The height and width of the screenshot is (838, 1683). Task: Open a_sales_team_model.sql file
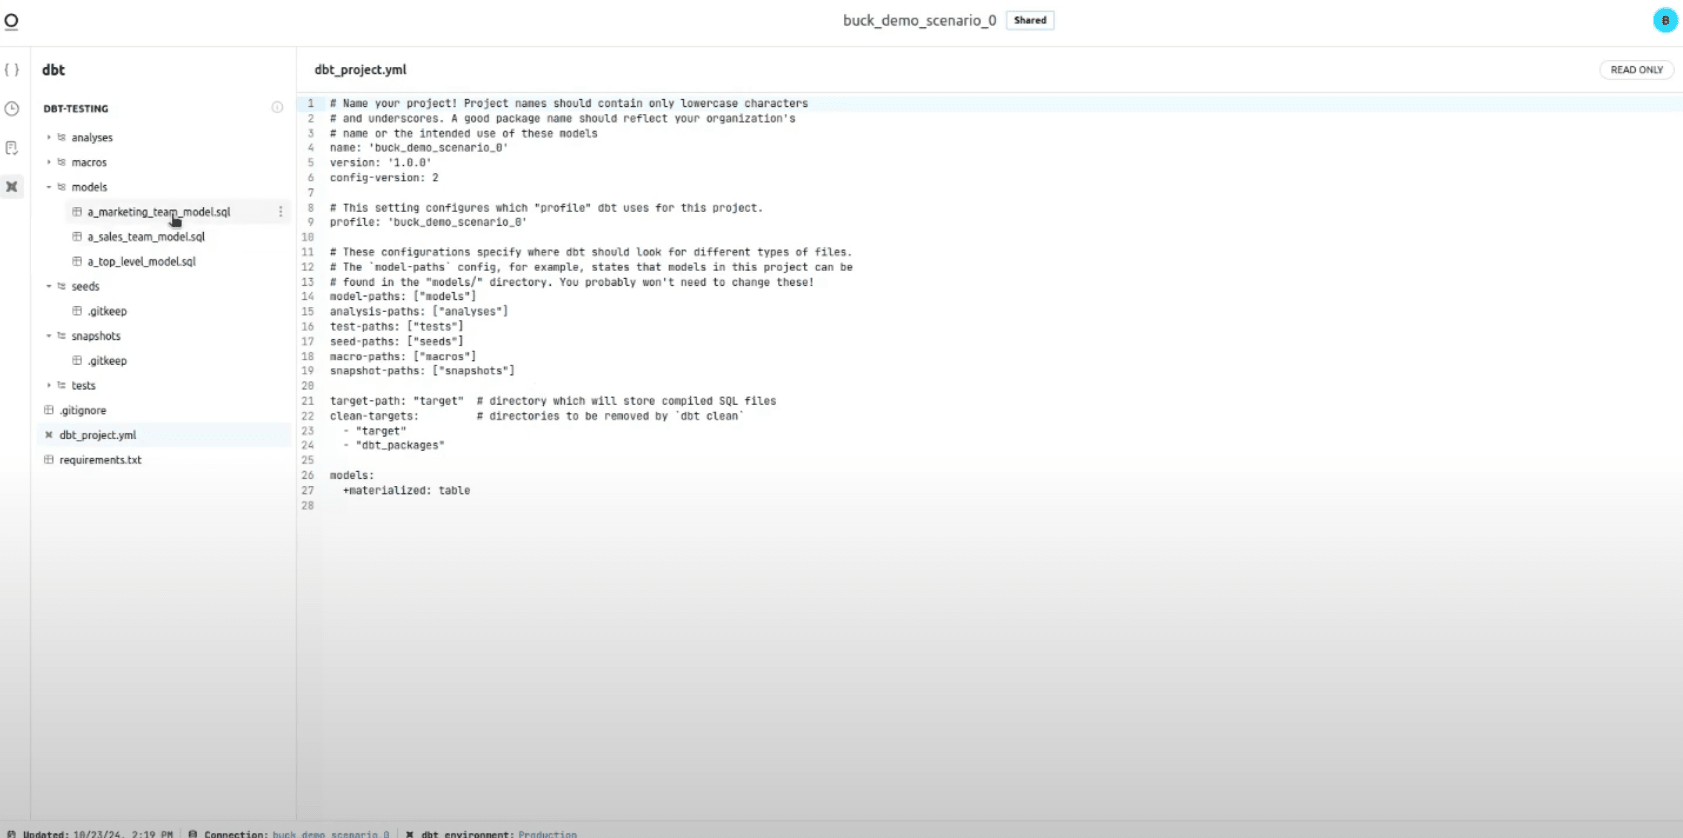[x=146, y=237]
